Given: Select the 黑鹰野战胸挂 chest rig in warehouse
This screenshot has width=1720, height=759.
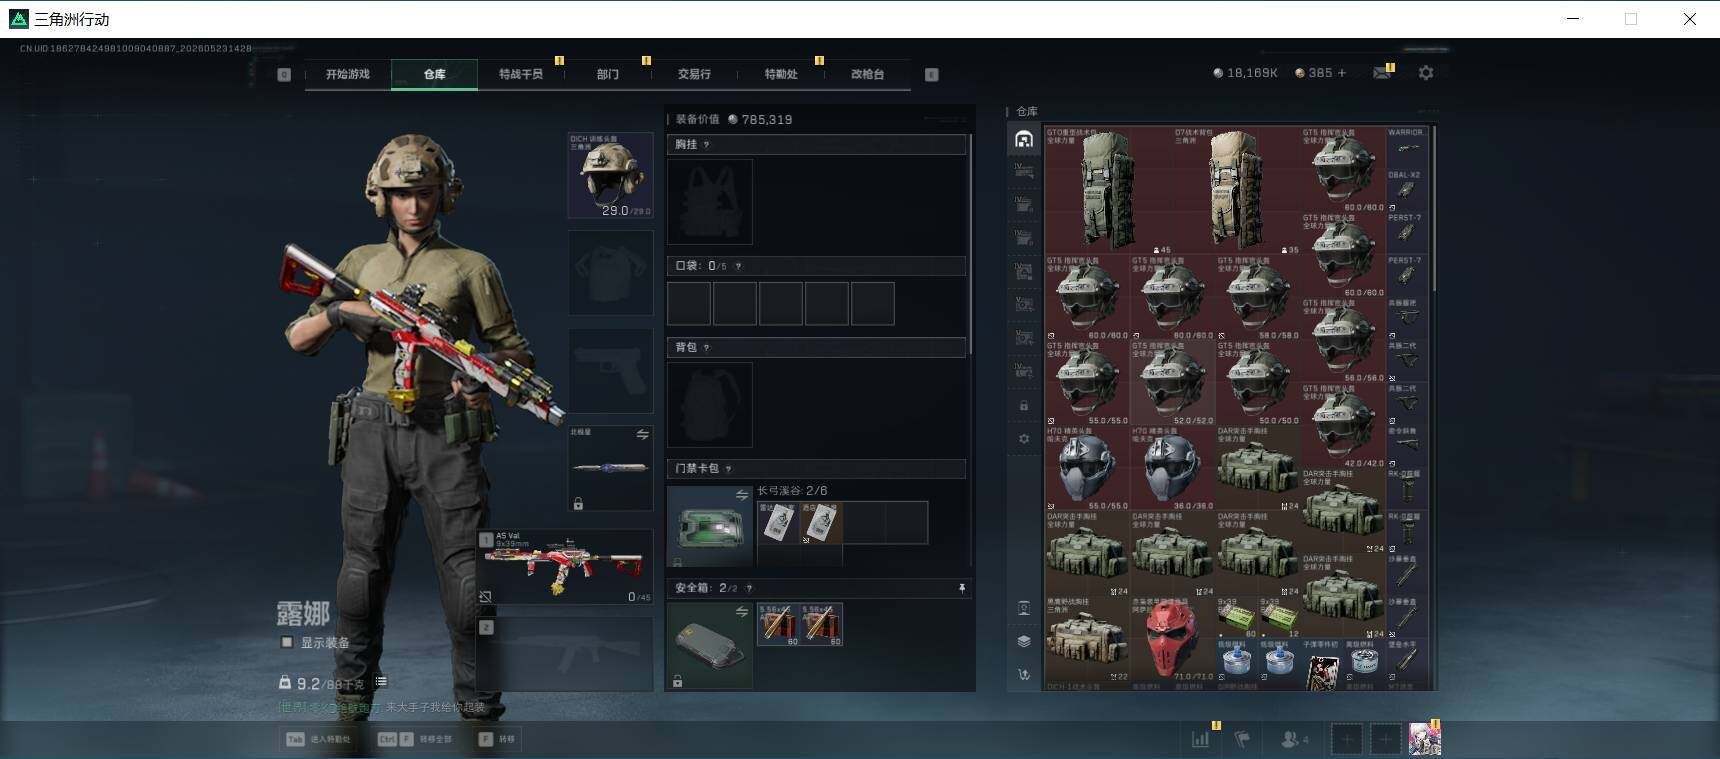Looking at the screenshot, I should 1087,640.
